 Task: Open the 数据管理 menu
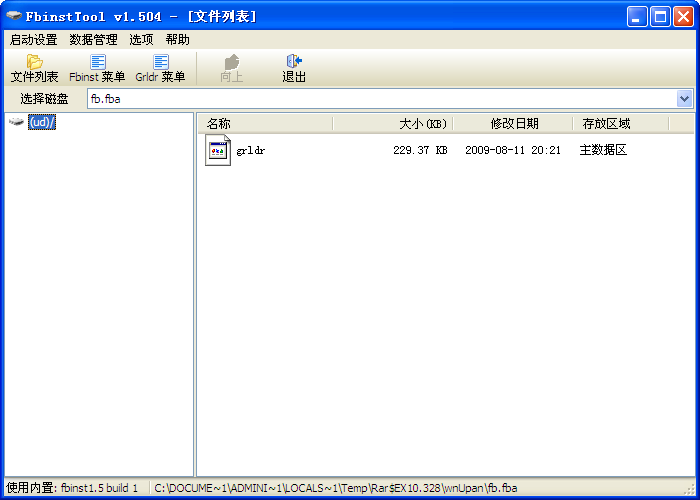[x=93, y=40]
